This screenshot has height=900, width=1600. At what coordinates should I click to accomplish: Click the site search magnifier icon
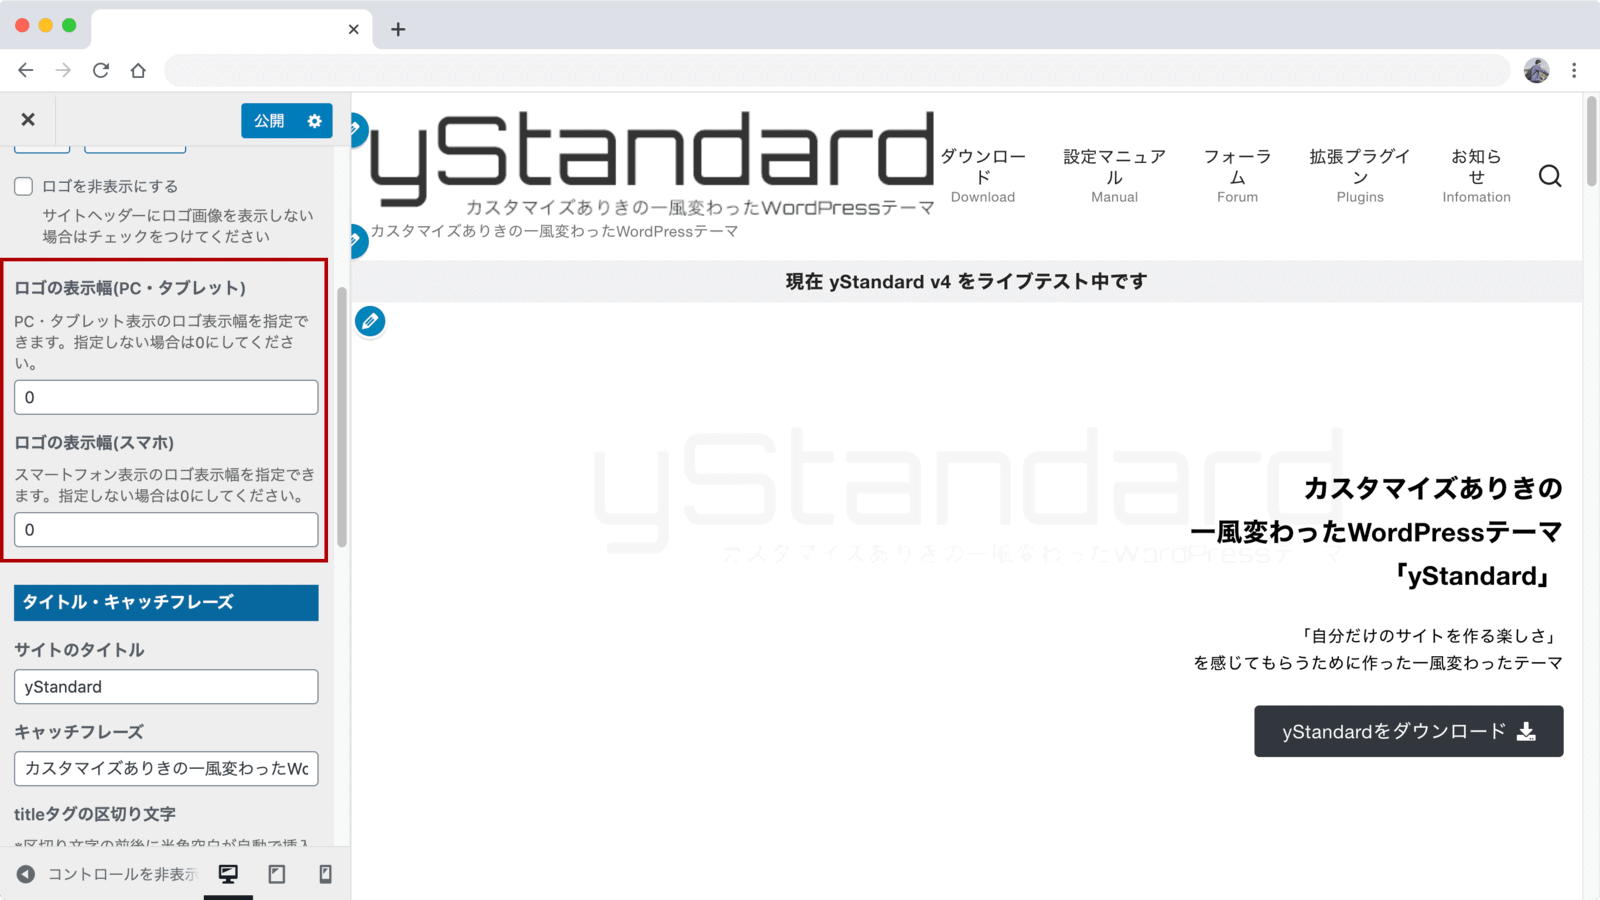pos(1550,176)
